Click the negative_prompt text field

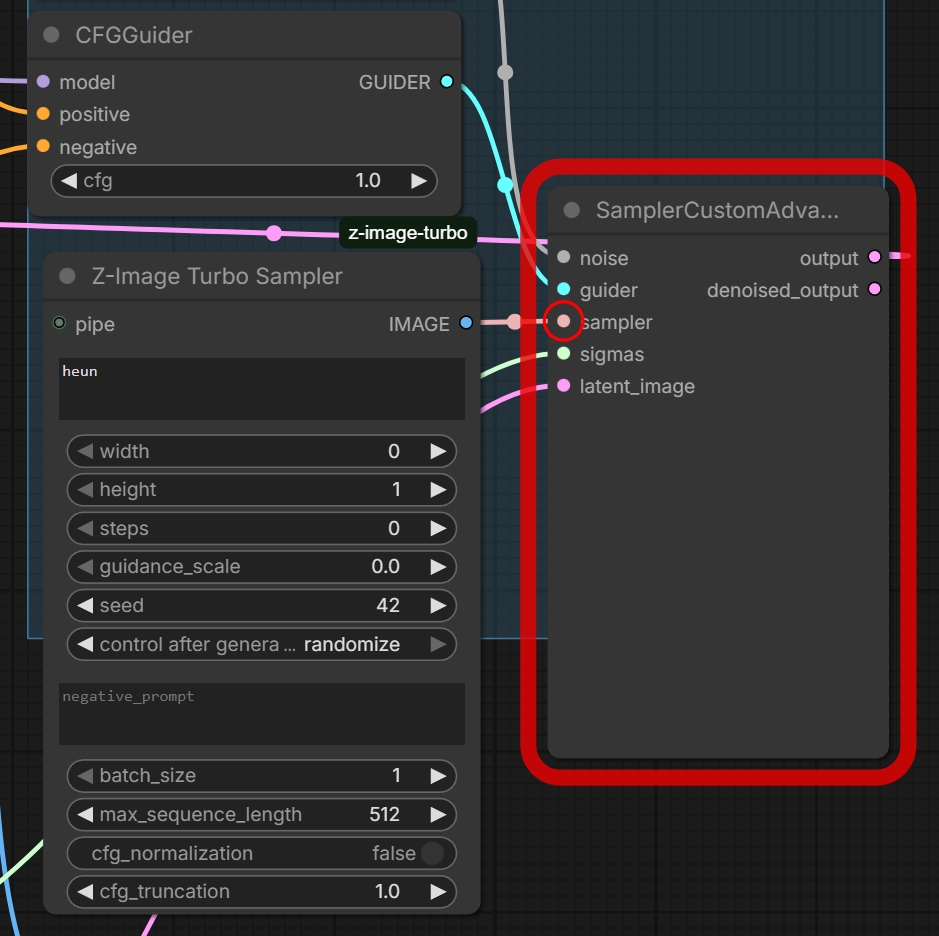[262, 714]
